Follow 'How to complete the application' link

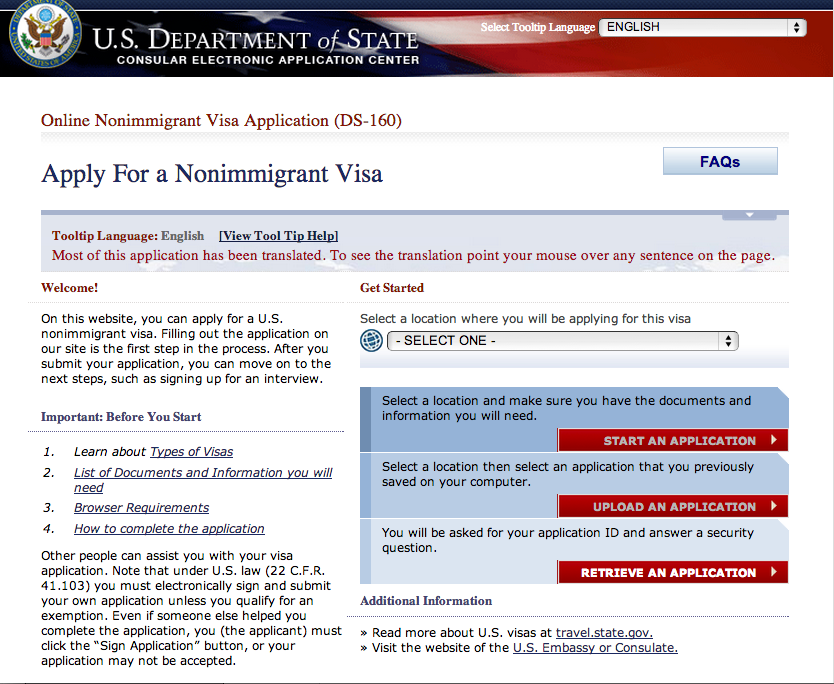pyautogui.click(x=169, y=529)
